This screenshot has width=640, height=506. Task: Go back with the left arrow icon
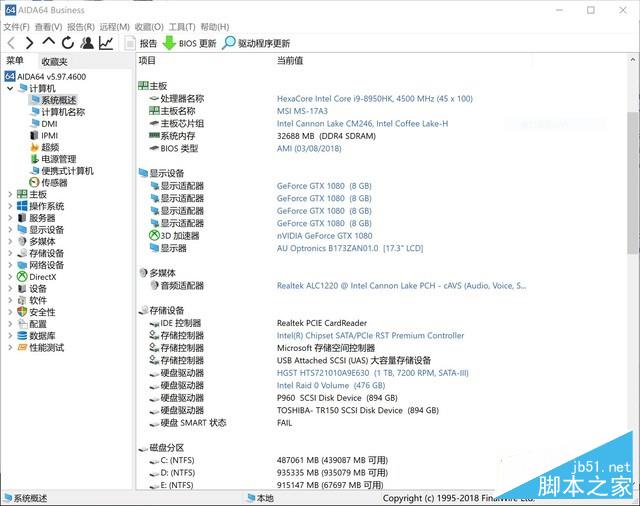(11, 43)
